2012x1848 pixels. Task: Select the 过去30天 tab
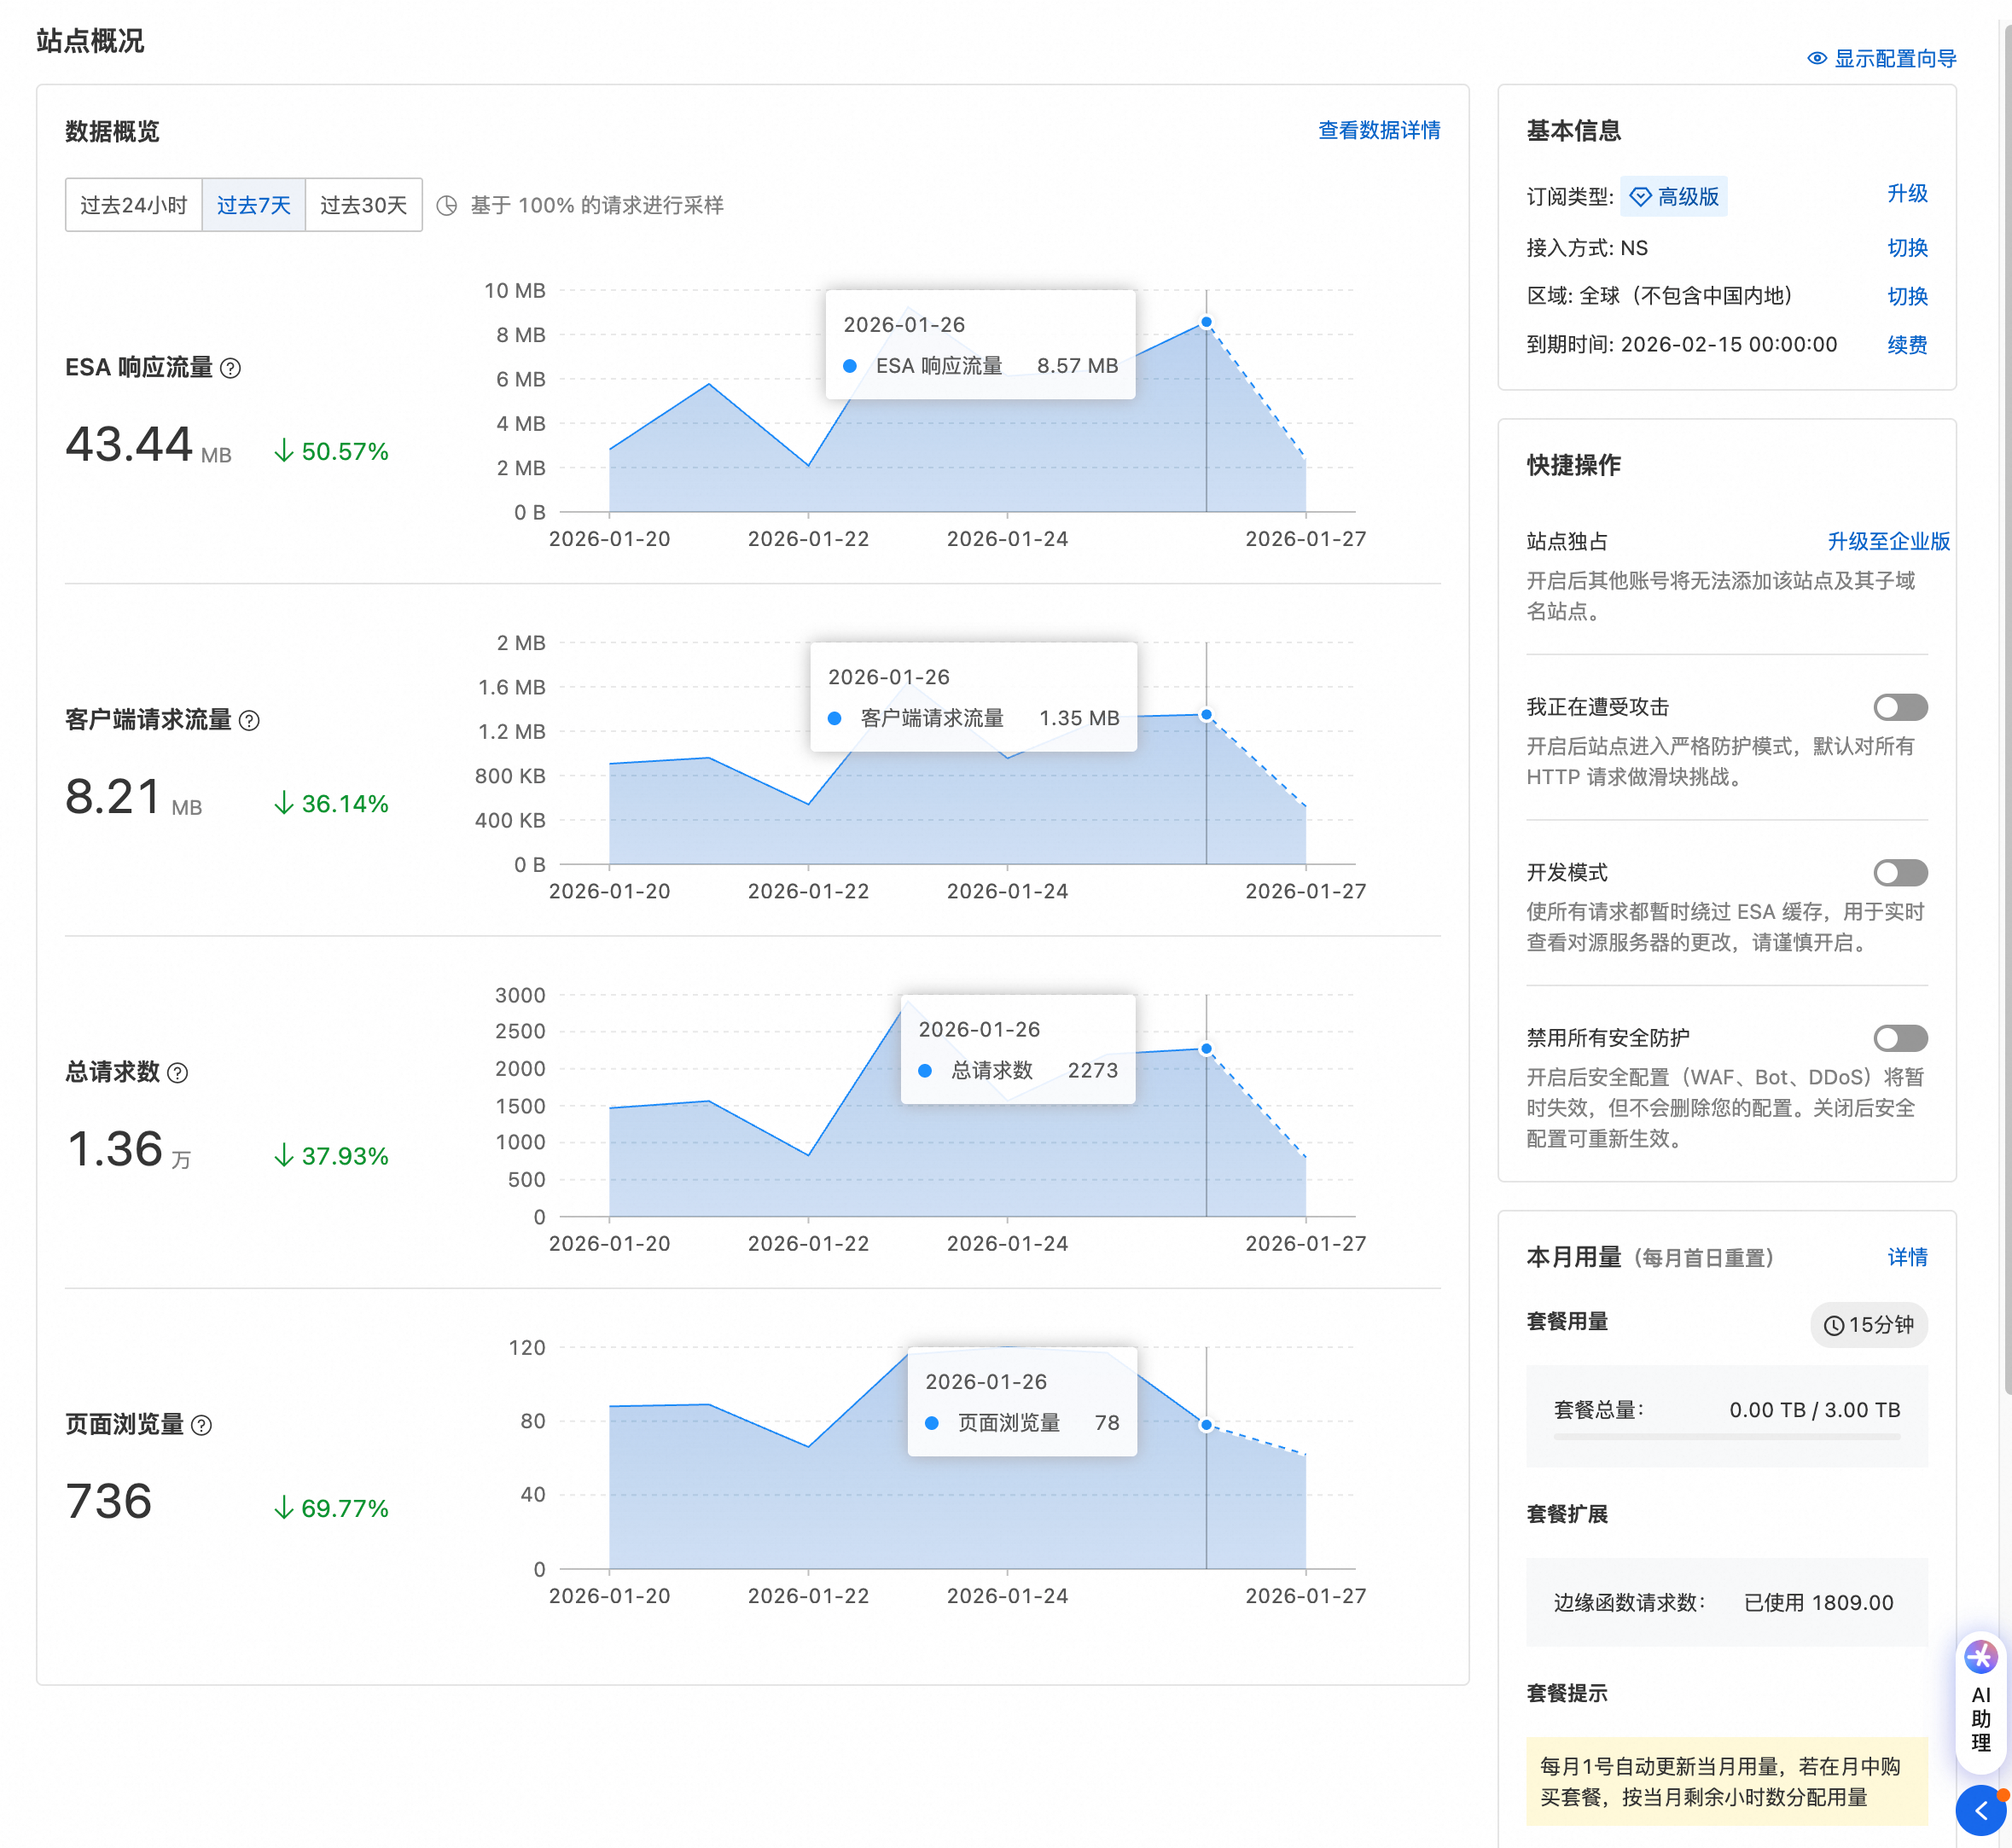pyautogui.click(x=363, y=206)
